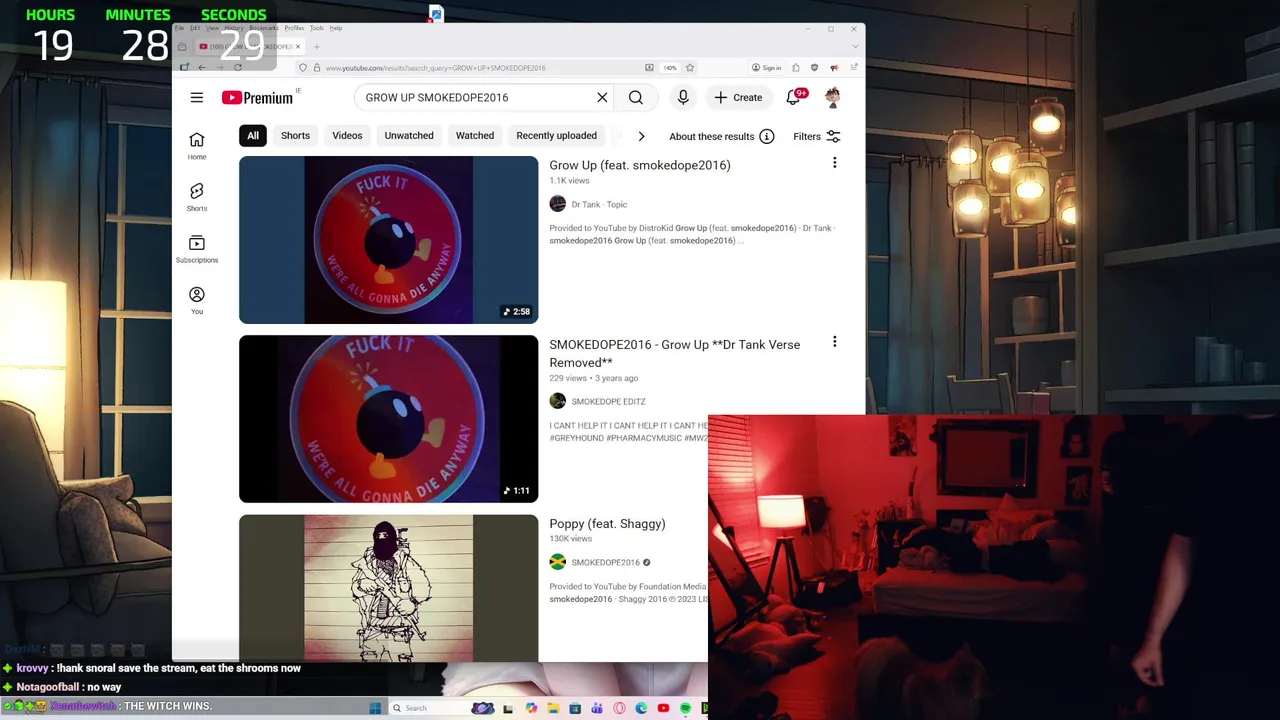Go to Home in the sidebar
This screenshot has height=720, width=1280.
(x=197, y=146)
